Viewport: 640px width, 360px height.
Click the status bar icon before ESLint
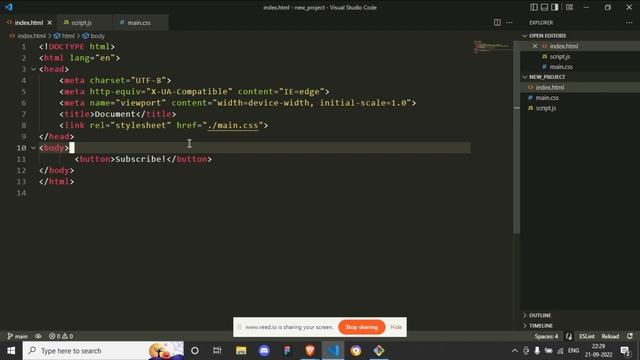[569, 336]
